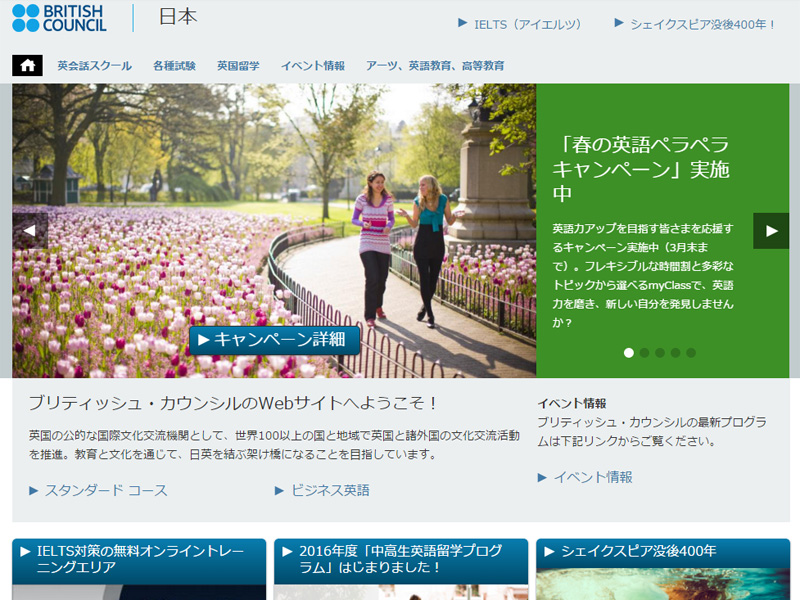Open the 各種試験 menu

coord(174,66)
